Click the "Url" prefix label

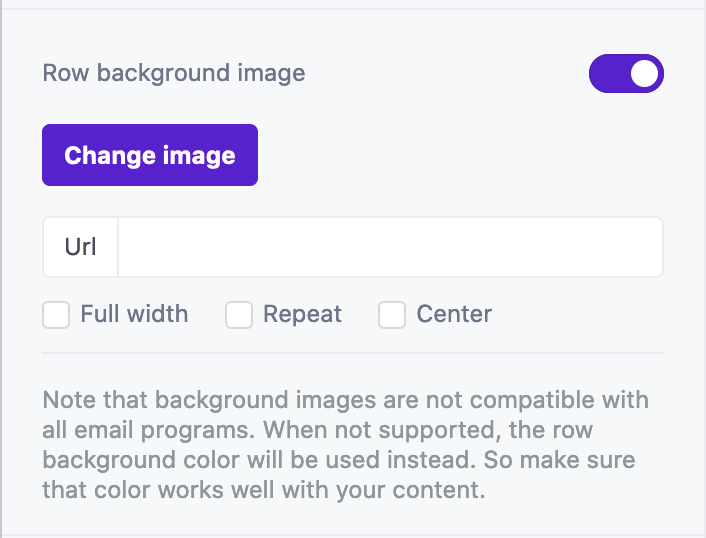[80, 247]
